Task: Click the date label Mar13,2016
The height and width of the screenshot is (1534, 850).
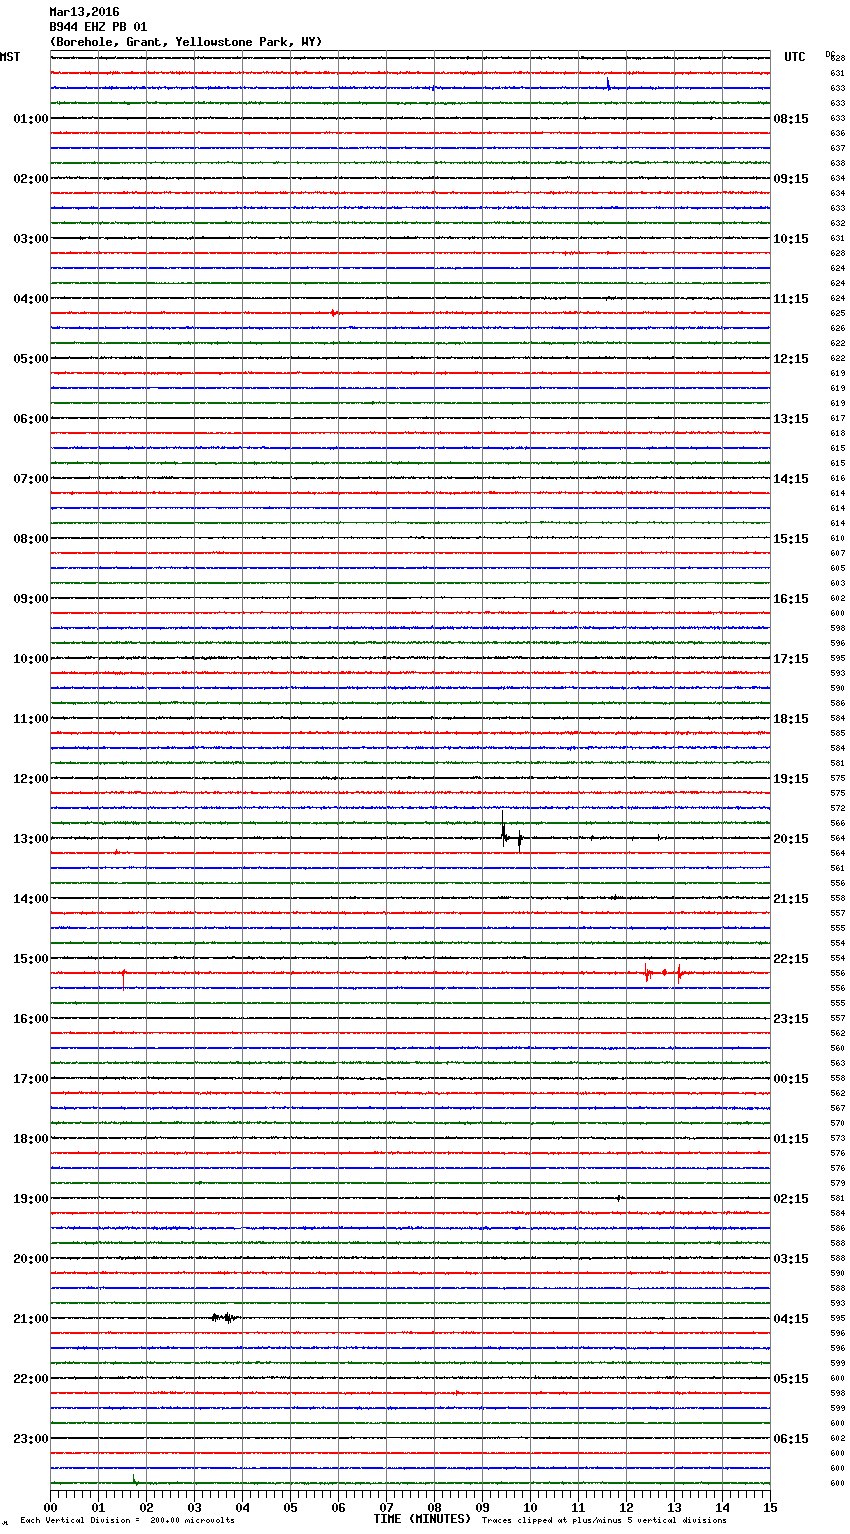Action: click(x=84, y=12)
